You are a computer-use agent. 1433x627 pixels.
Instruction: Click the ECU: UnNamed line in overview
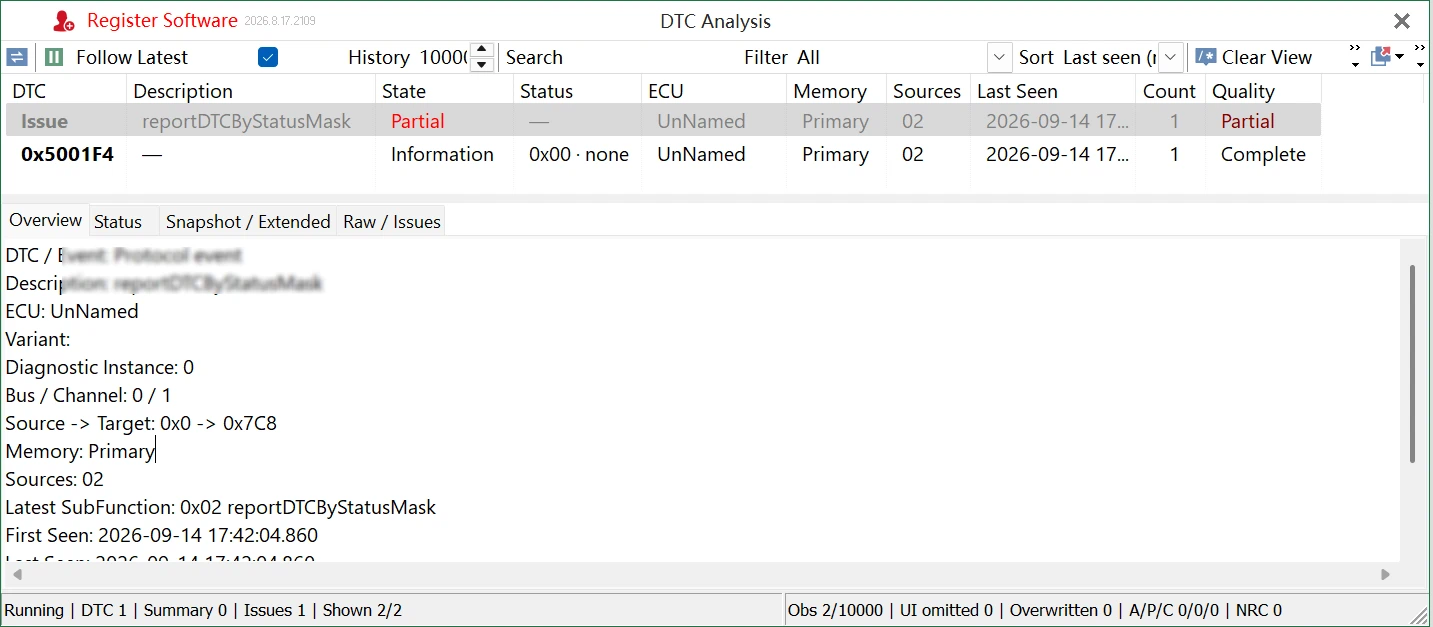pyautogui.click(x=72, y=311)
